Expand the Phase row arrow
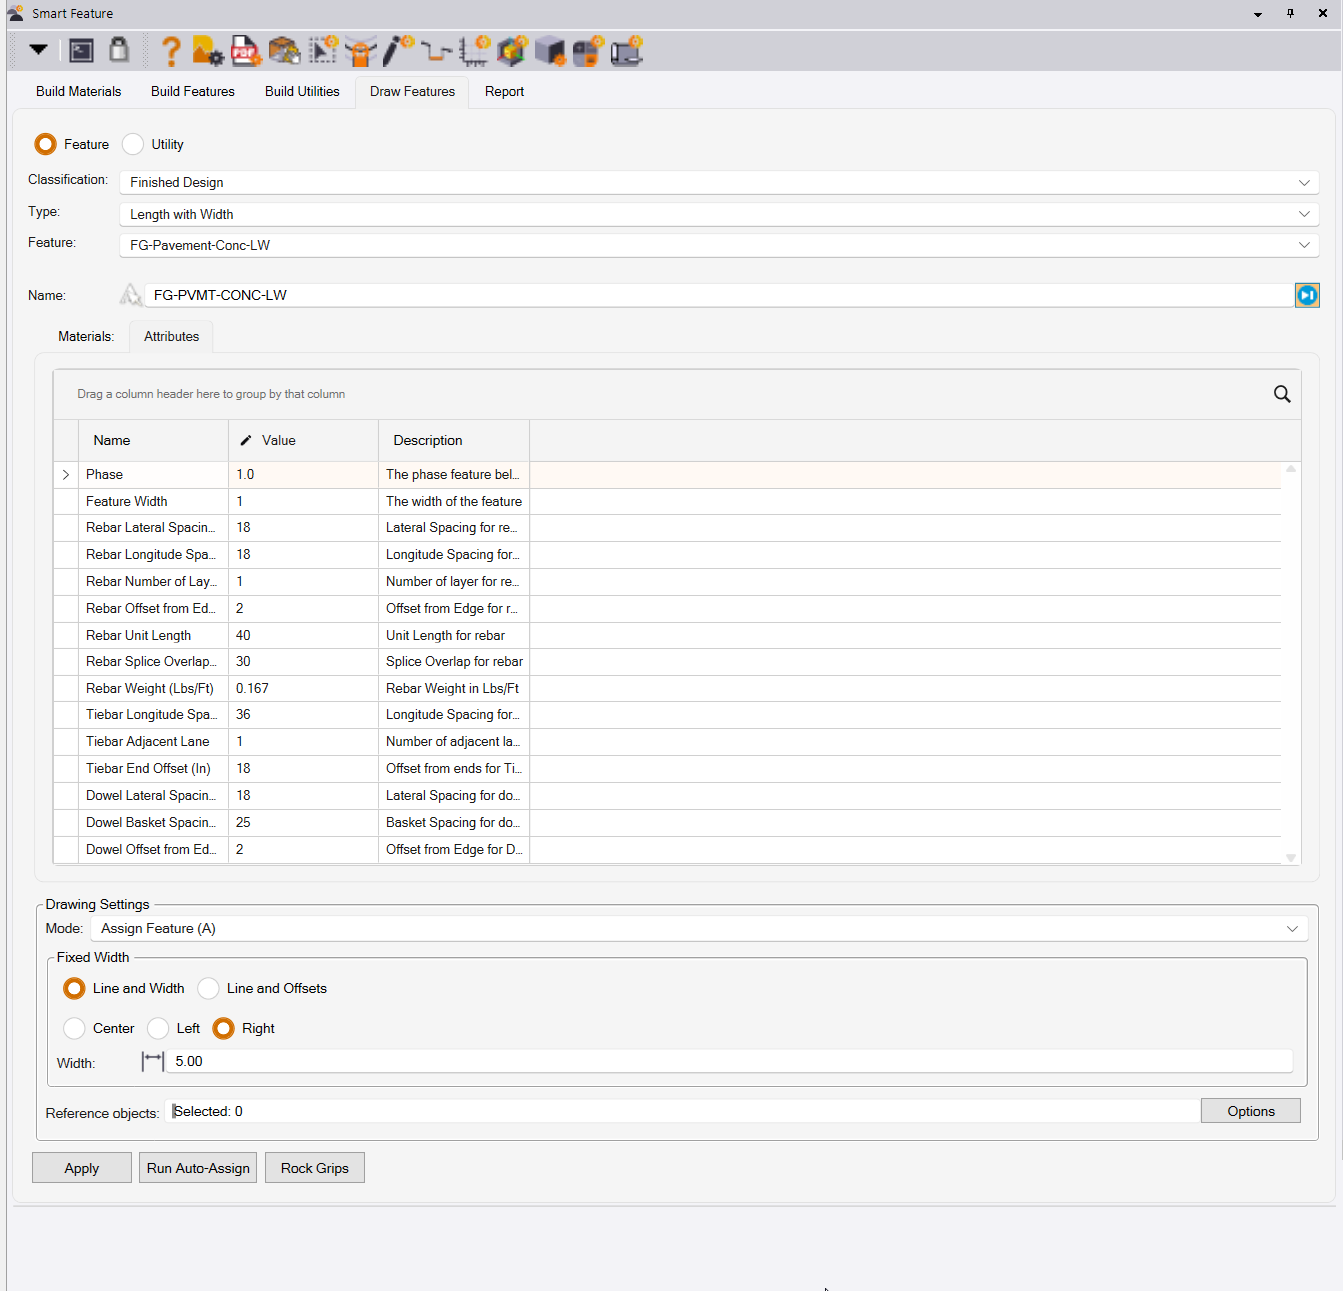Image resolution: width=1343 pixels, height=1291 pixels. tap(66, 475)
